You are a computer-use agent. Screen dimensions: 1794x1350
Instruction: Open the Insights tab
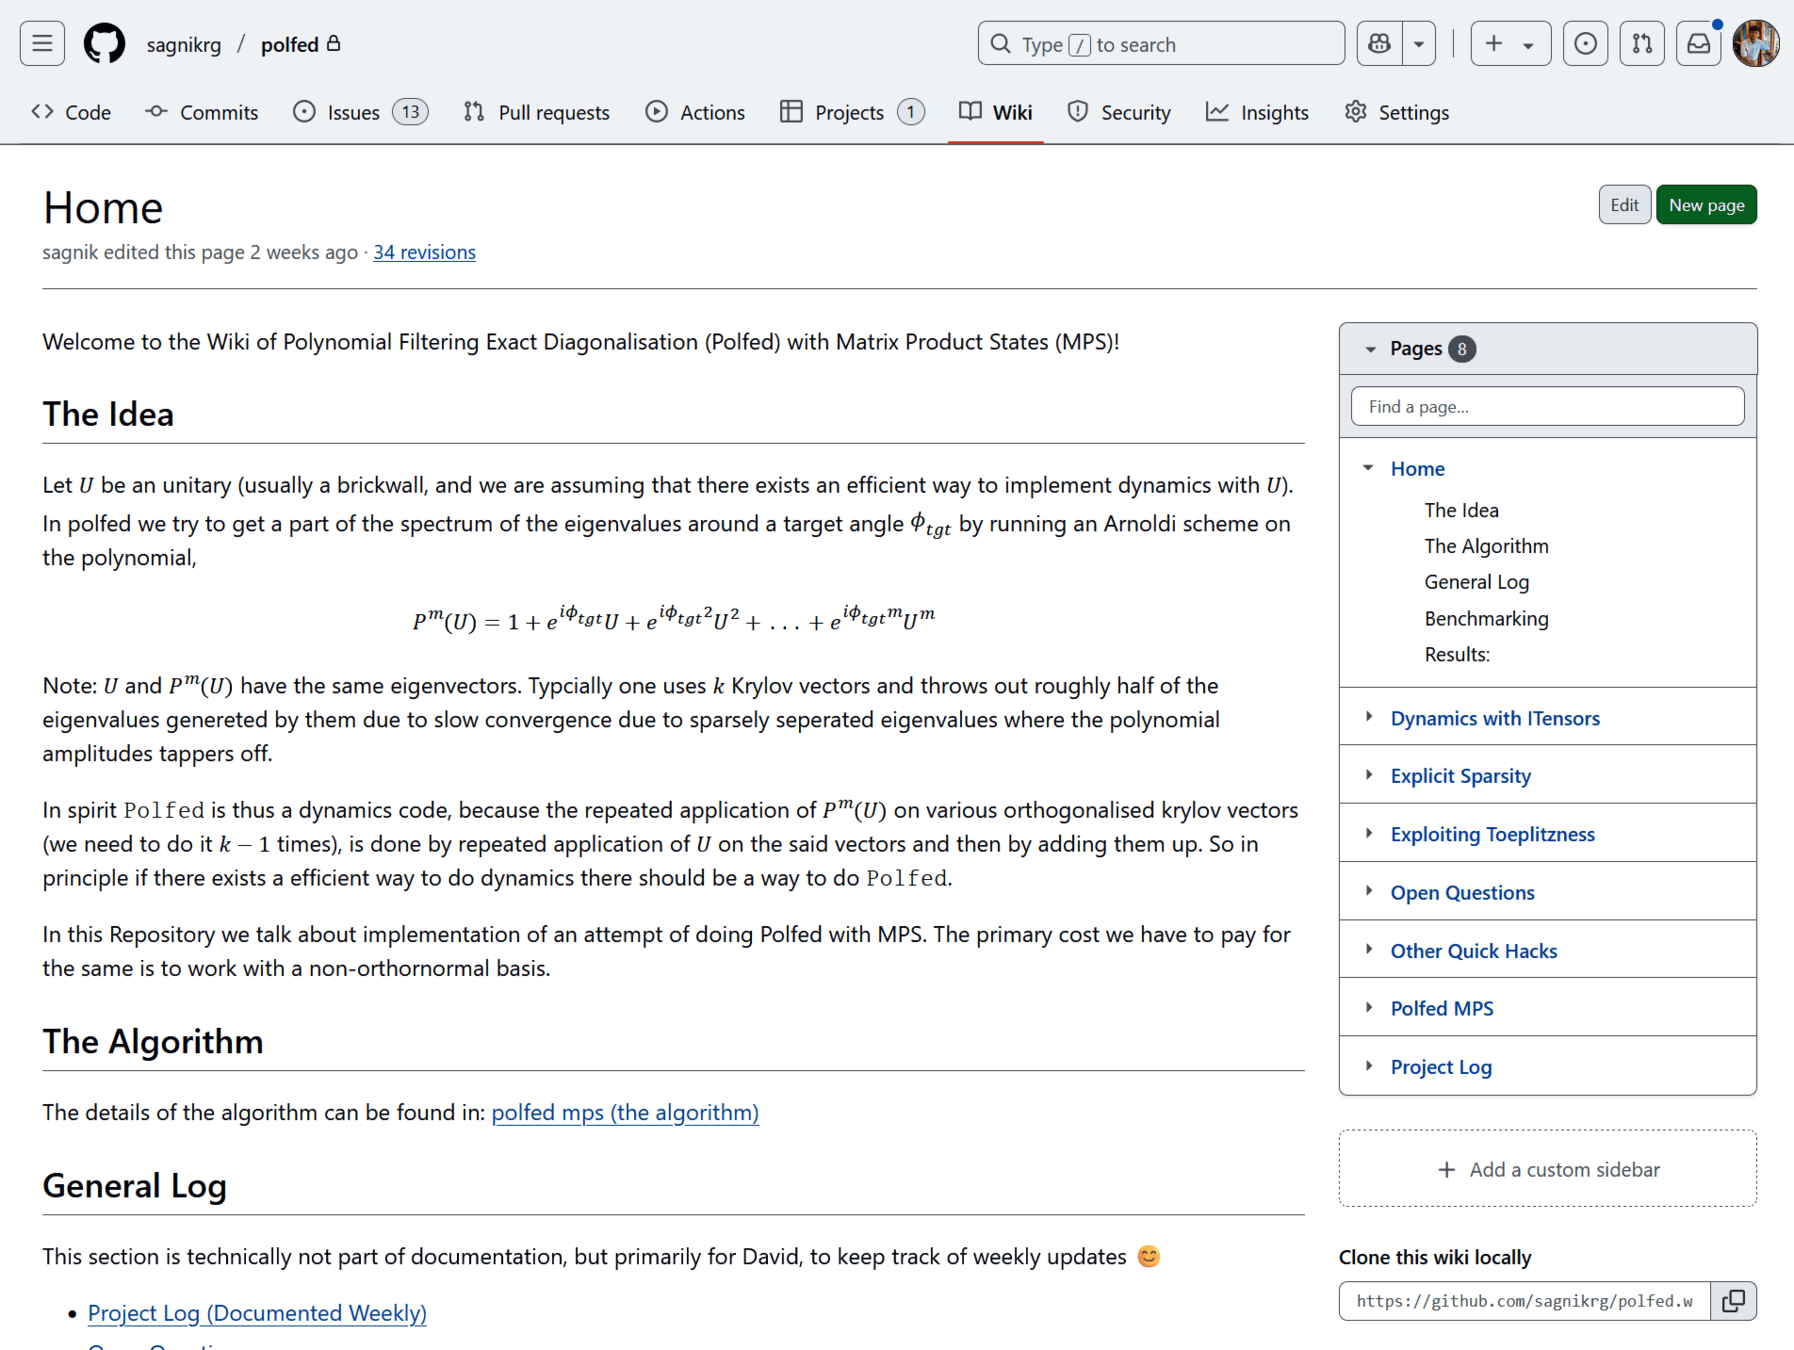tap(1258, 112)
